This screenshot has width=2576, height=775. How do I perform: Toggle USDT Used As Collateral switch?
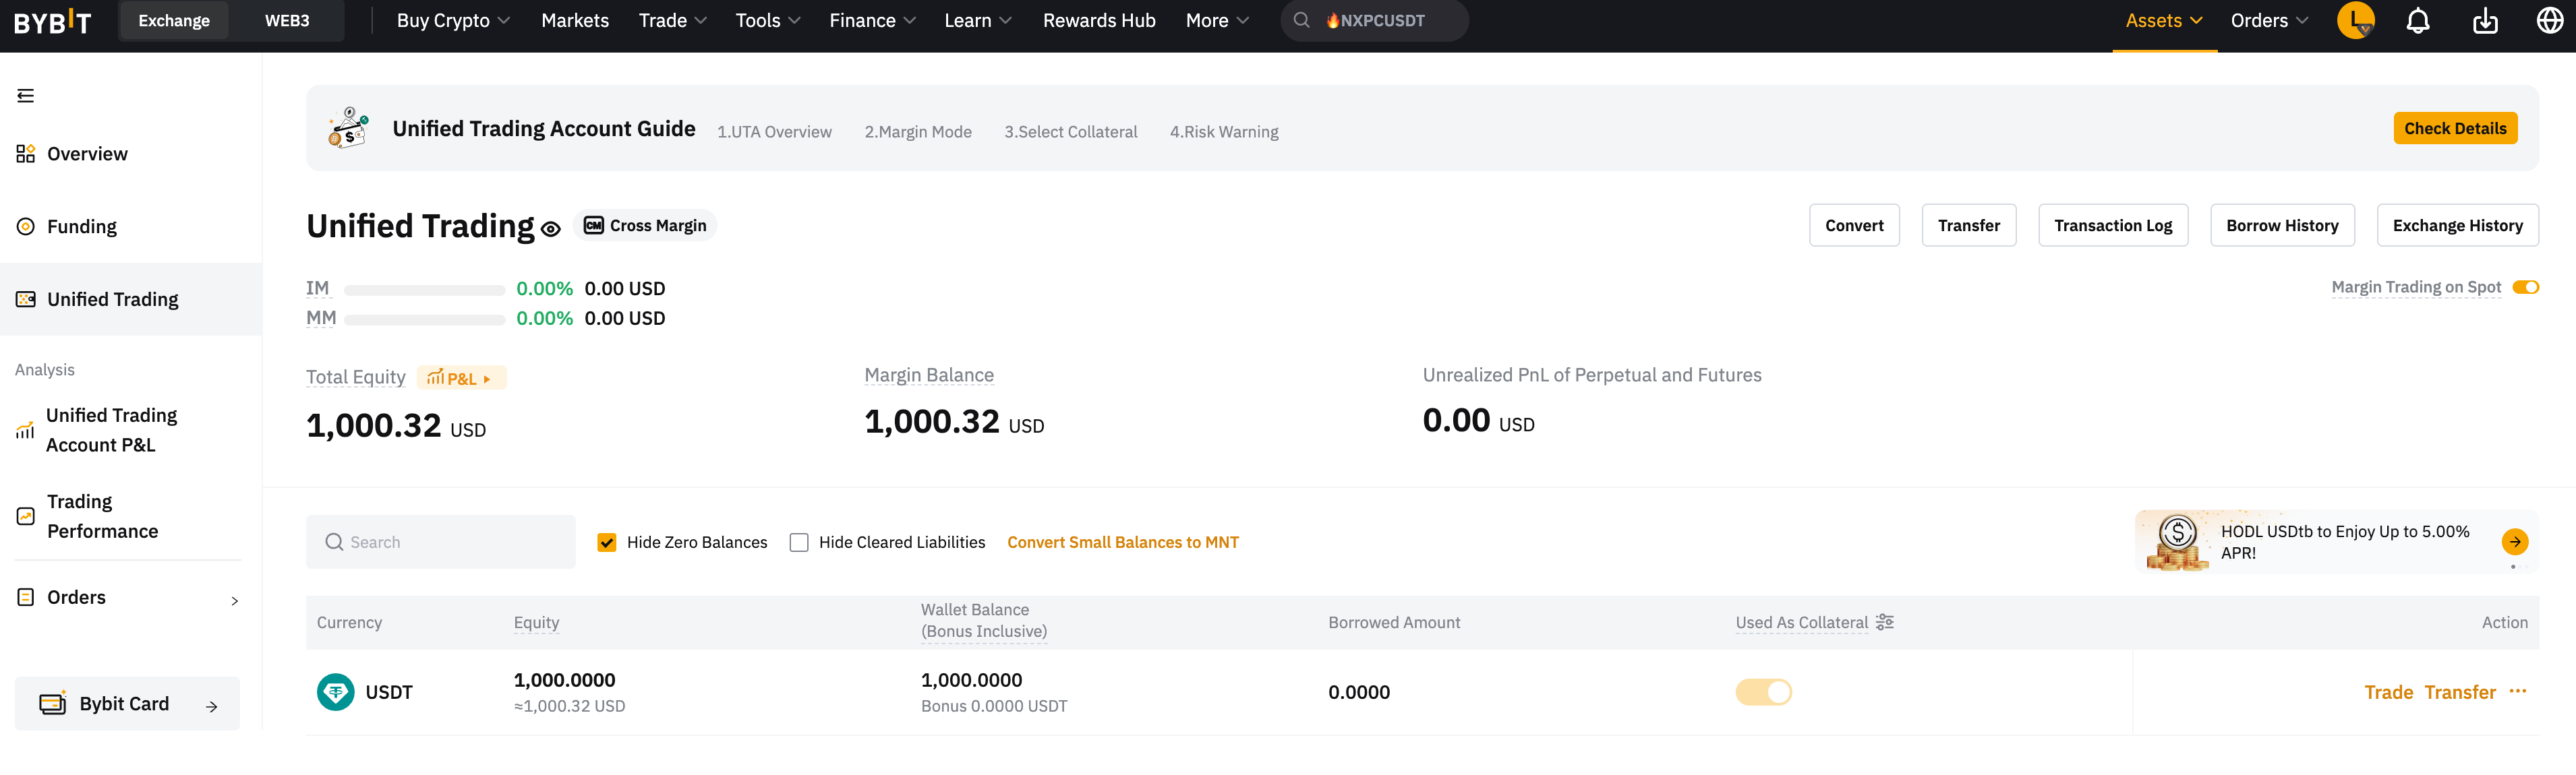pyautogui.click(x=1764, y=693)
